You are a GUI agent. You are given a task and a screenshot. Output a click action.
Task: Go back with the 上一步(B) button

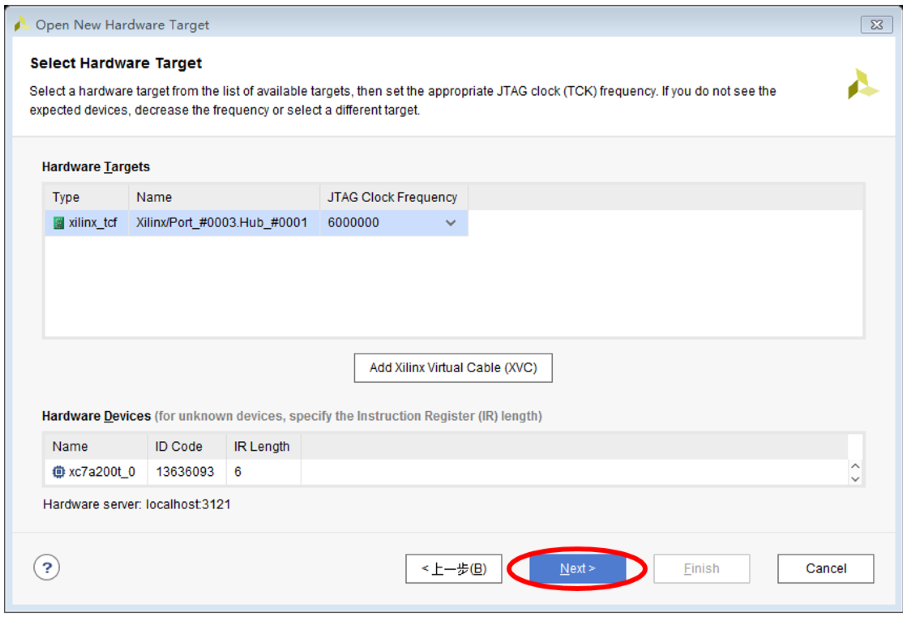tap(454, 569)
